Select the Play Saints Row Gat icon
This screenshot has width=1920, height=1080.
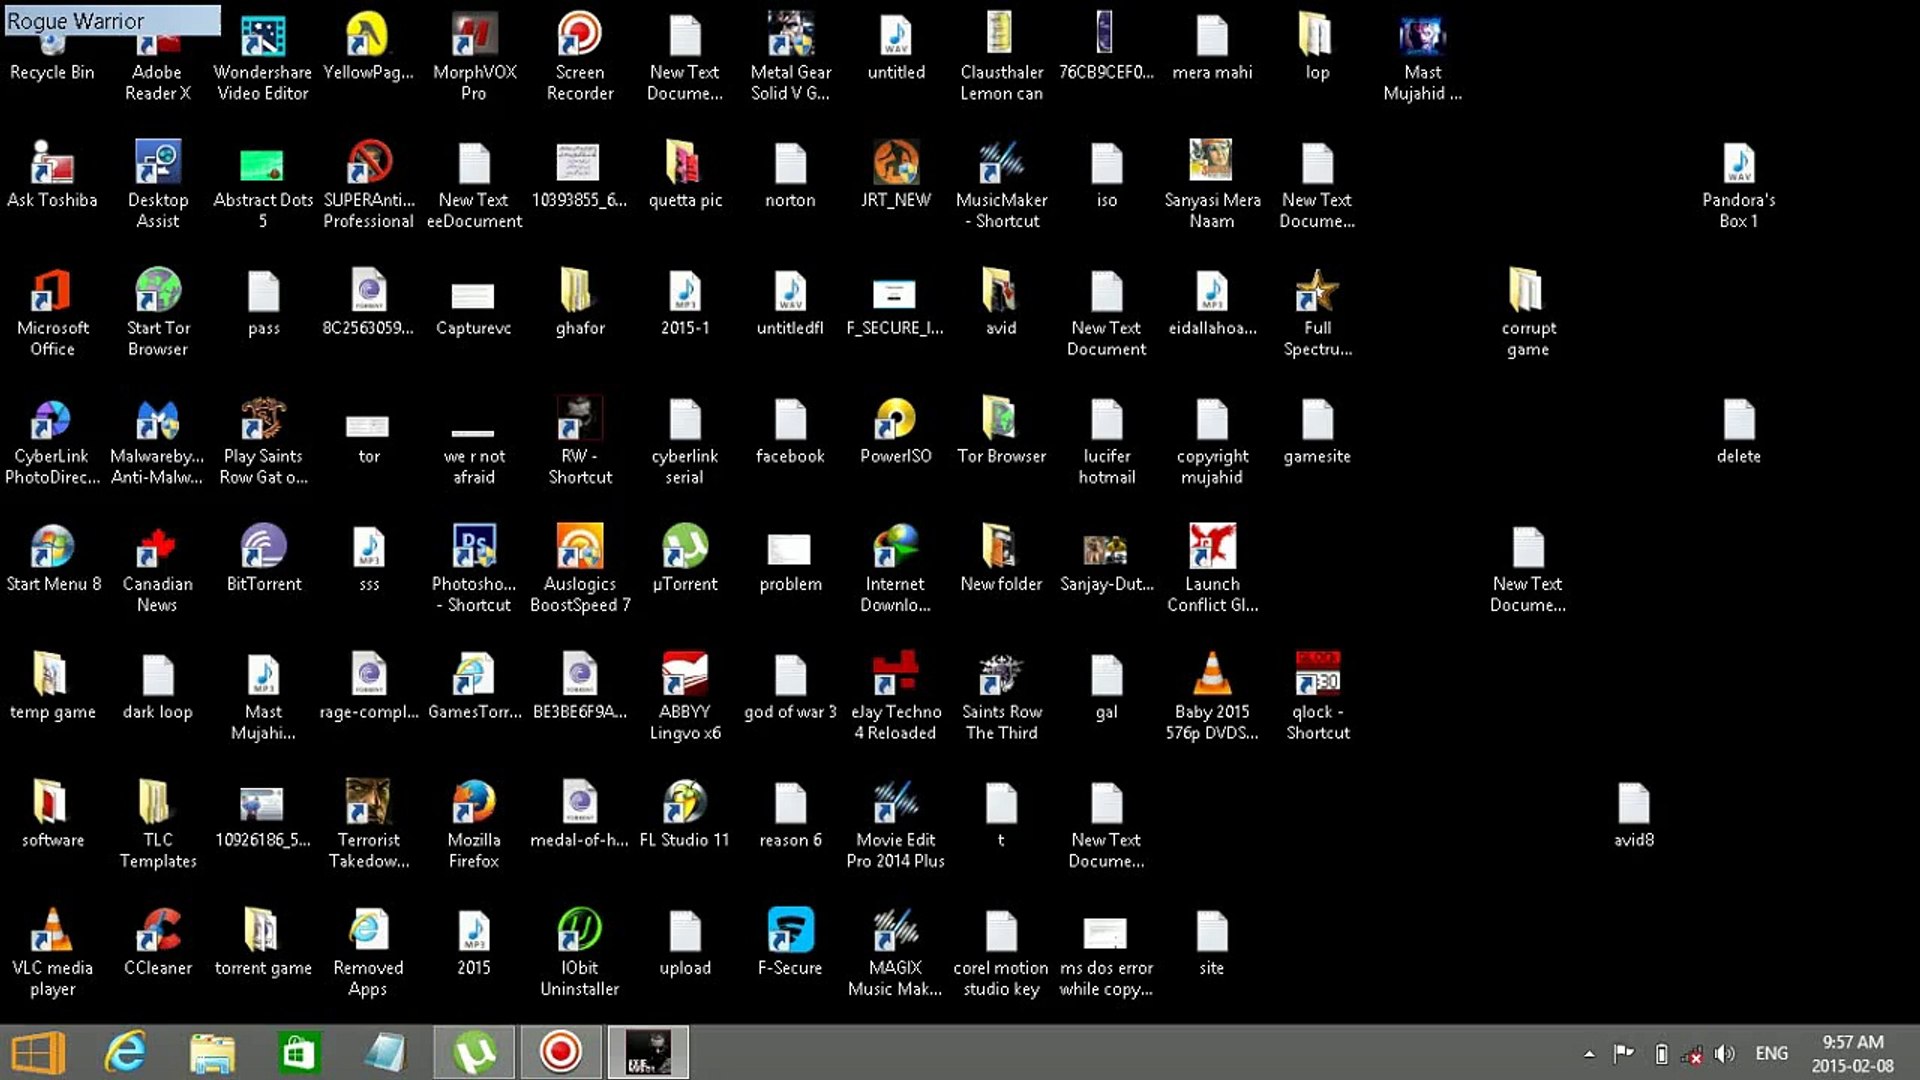263,442
